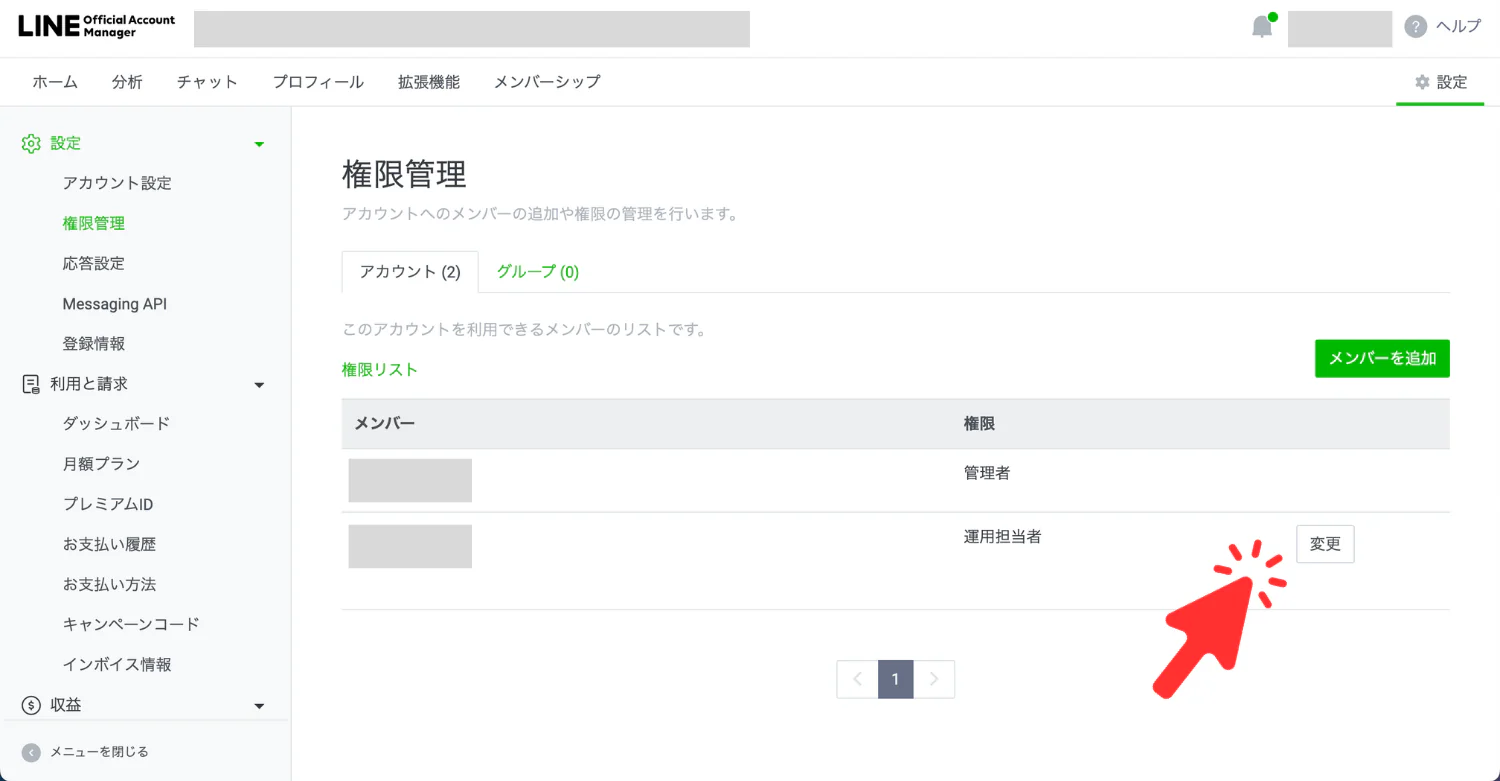Go to previous page with left chevron
The width and height of the screenshot is (1500, 781).
[857, 679]
